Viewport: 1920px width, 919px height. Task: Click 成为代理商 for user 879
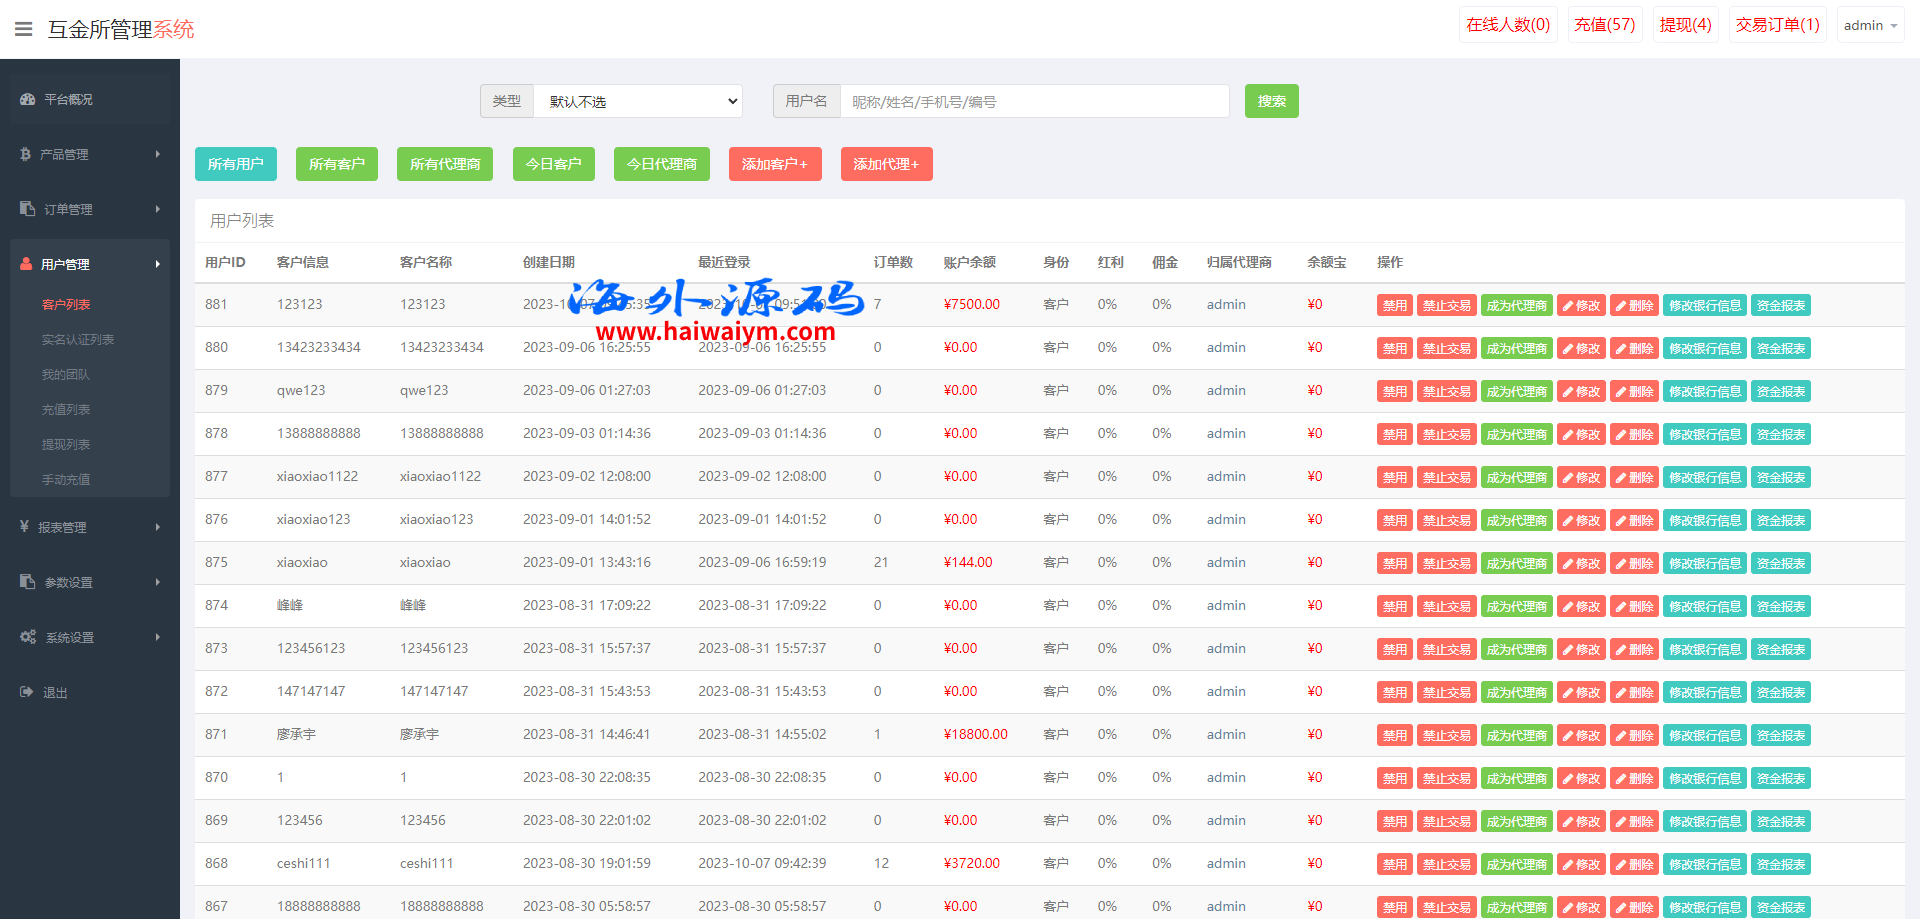click(x=1516, y=392)
